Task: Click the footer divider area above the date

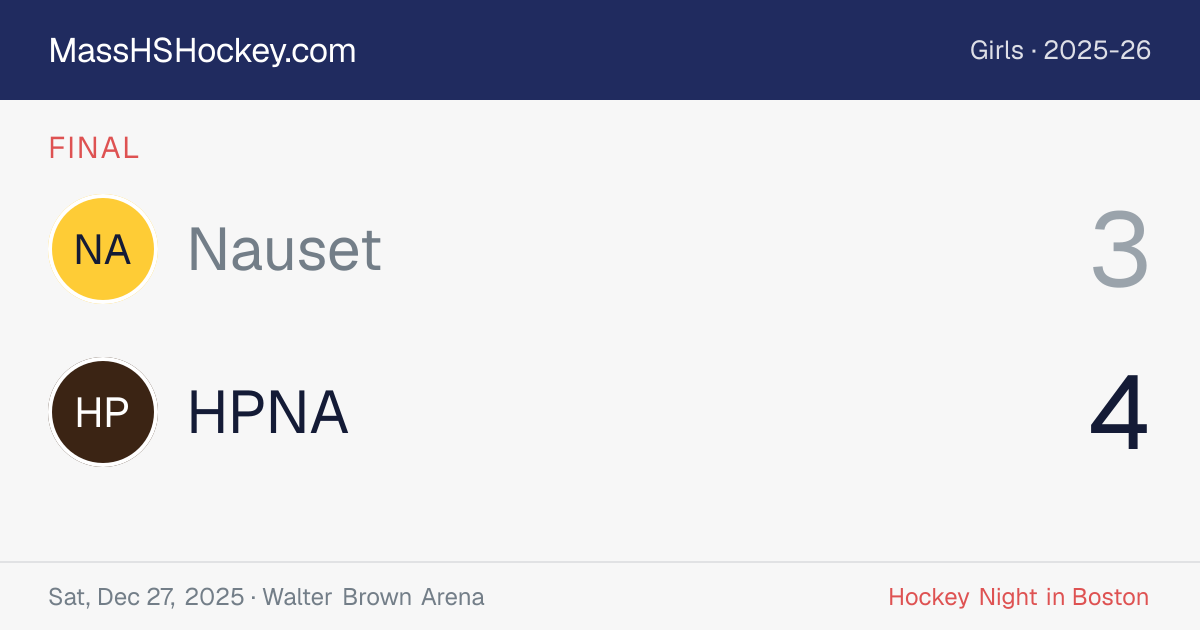Action: point(600,562)
